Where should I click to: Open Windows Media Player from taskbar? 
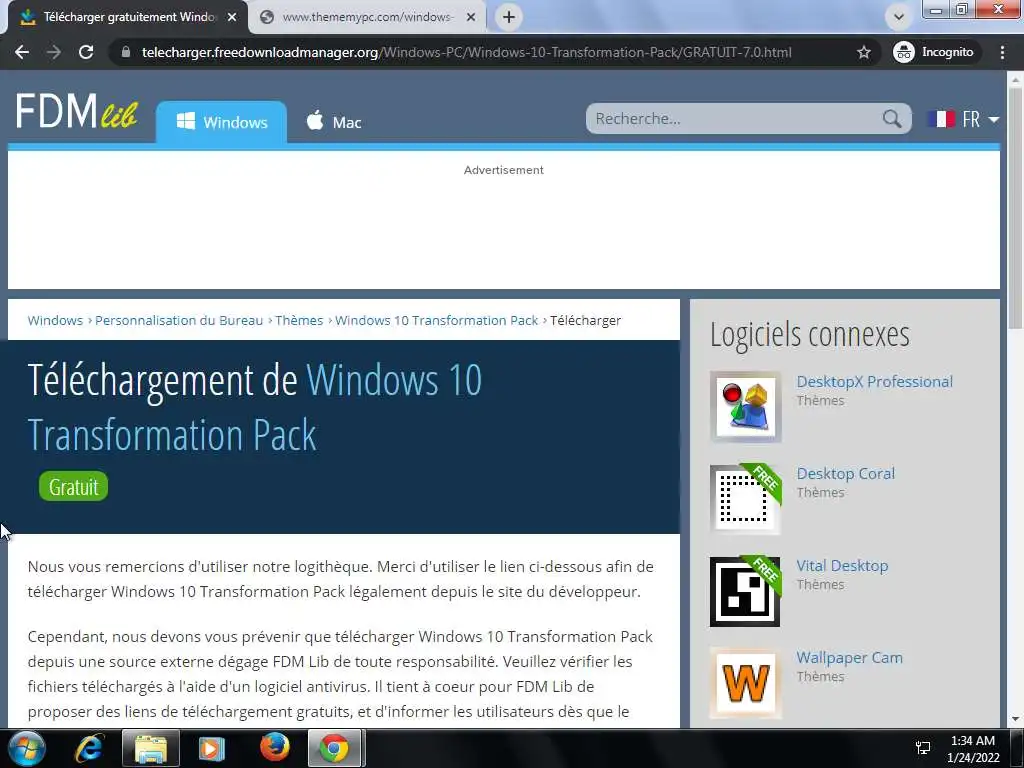[211, 748]
